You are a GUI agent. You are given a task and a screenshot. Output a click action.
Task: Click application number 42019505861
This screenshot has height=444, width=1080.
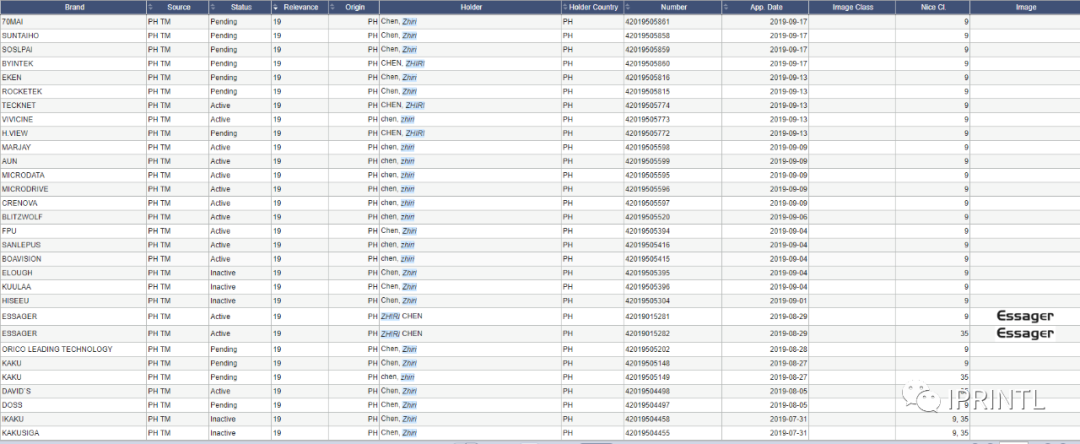(x=647, y=22)
